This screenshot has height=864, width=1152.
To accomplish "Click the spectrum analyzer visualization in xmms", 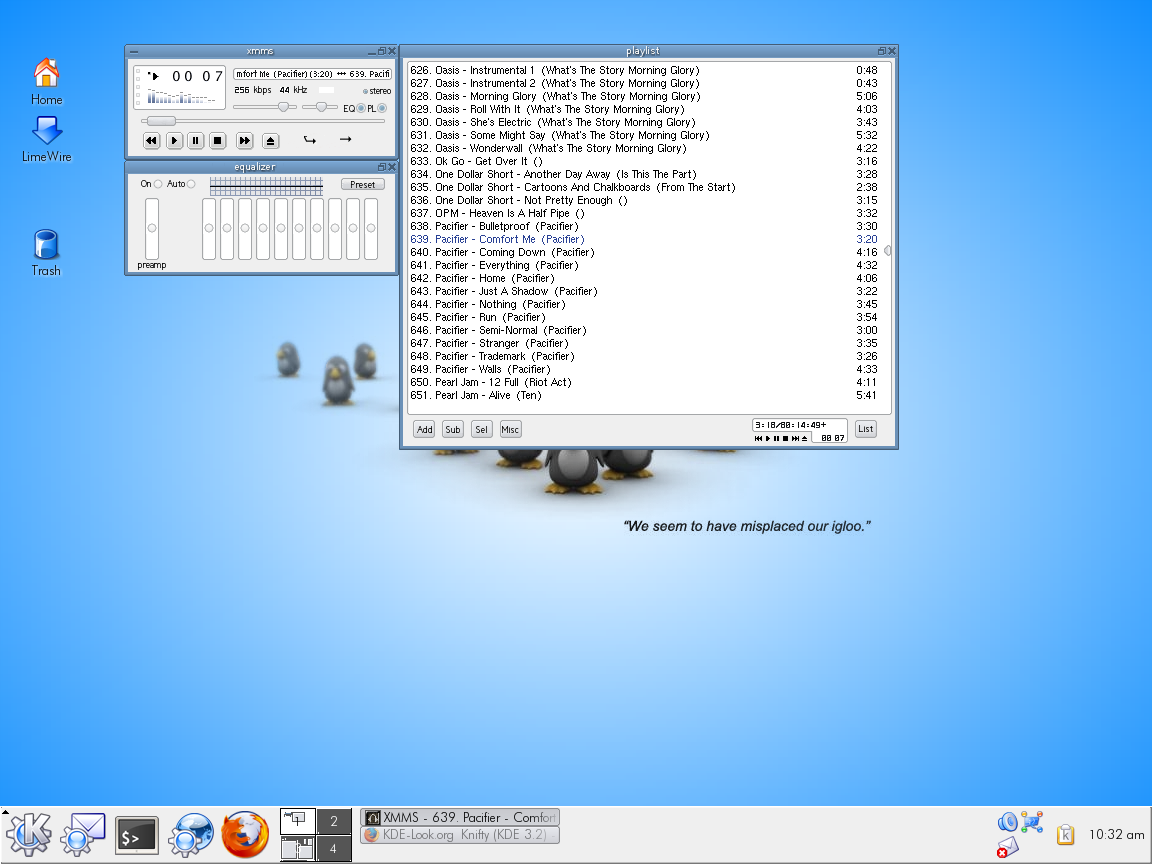I will tap(181, 96).
